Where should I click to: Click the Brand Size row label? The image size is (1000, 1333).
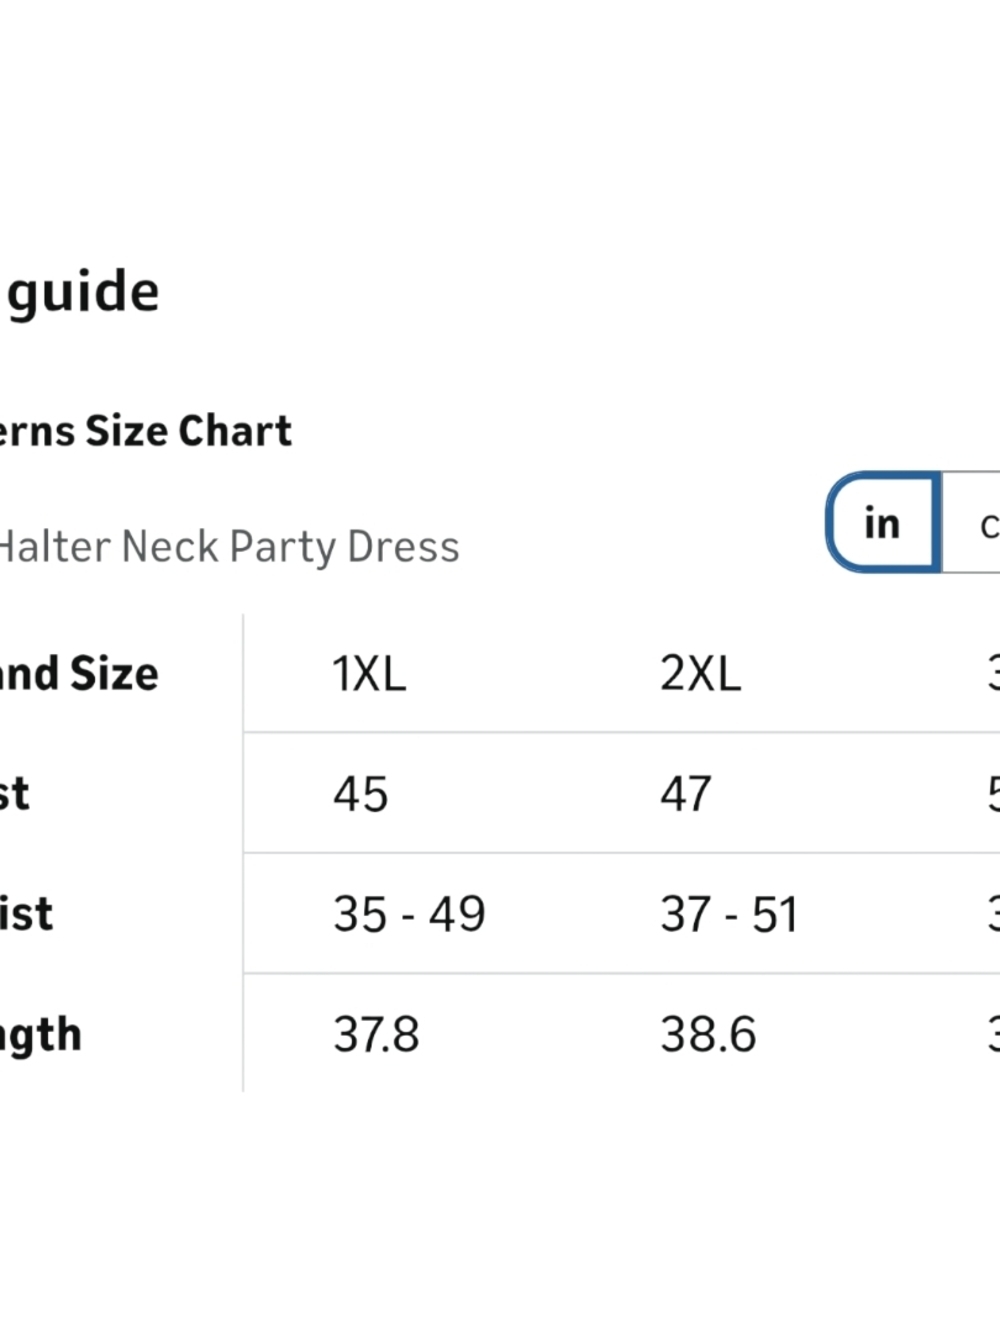coord(79,674)
